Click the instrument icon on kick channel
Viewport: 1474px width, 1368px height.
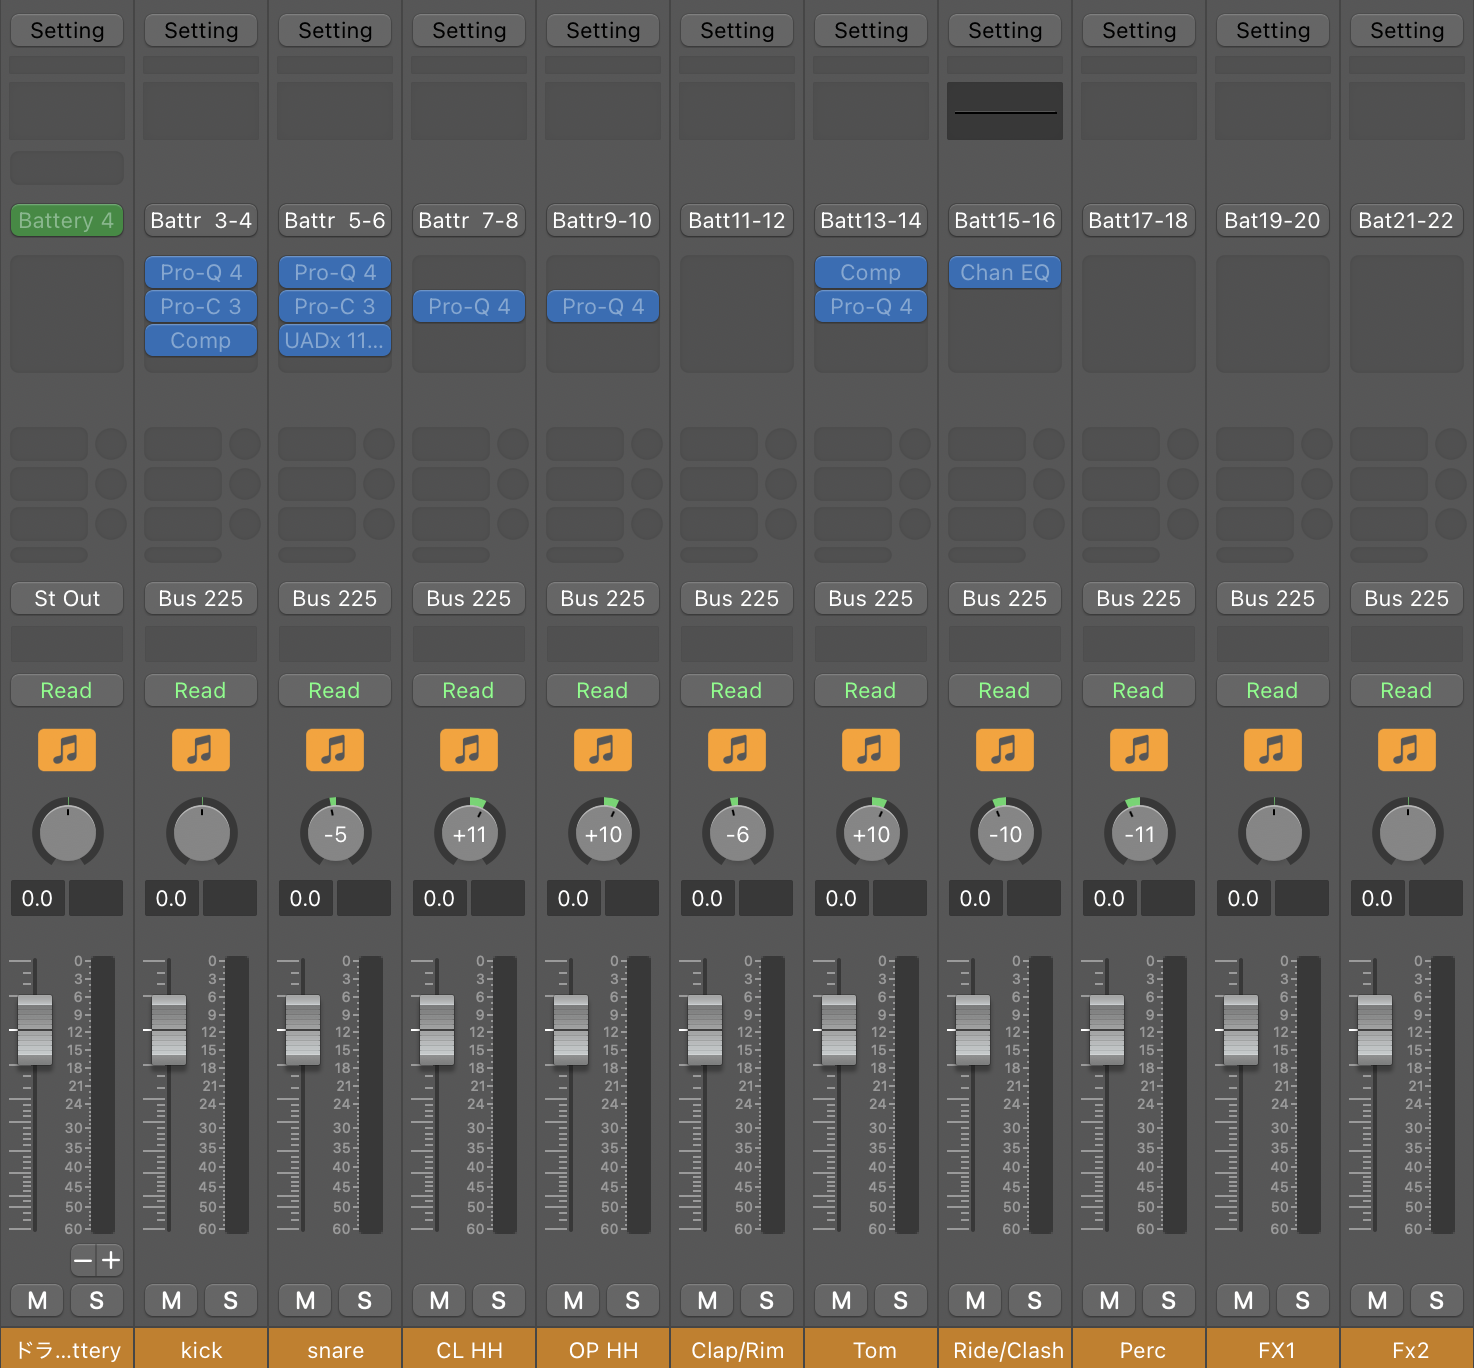pos(201,749)
